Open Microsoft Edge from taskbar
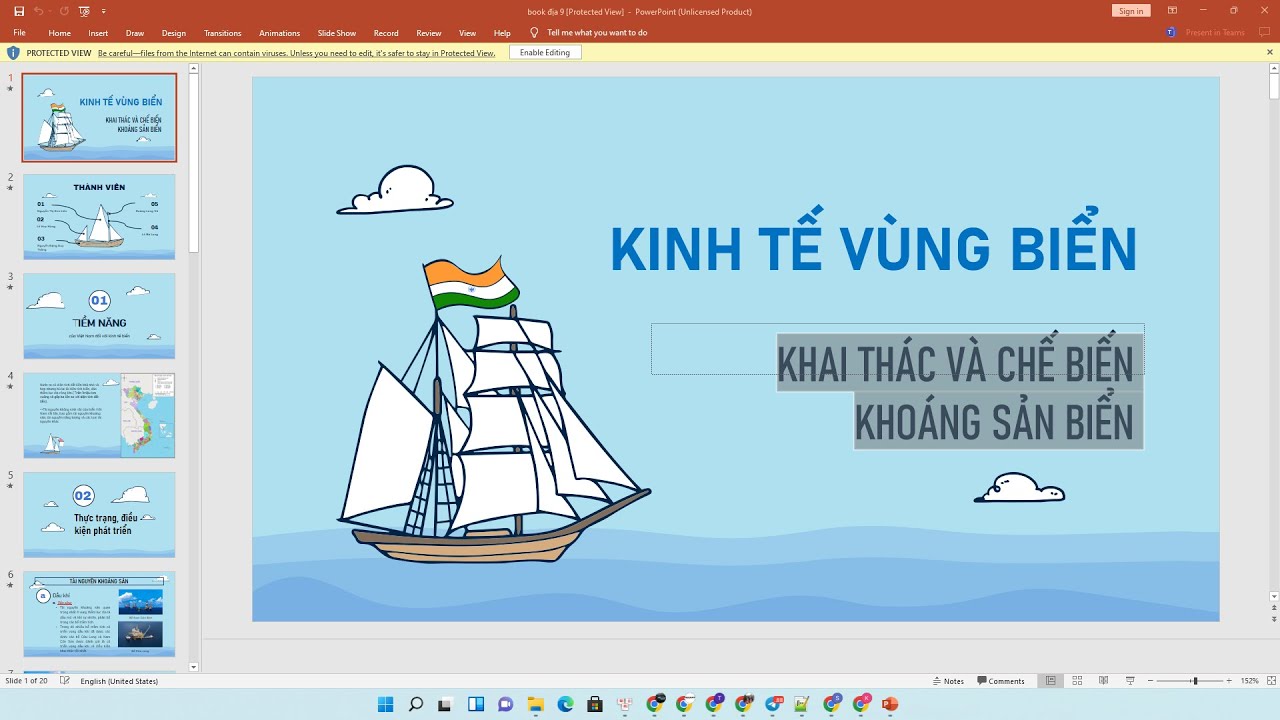 (565, 704)
